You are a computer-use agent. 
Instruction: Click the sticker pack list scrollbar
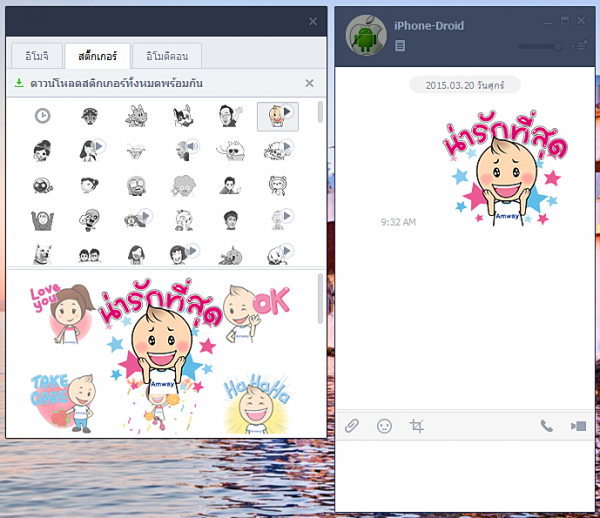coord(320,112)
